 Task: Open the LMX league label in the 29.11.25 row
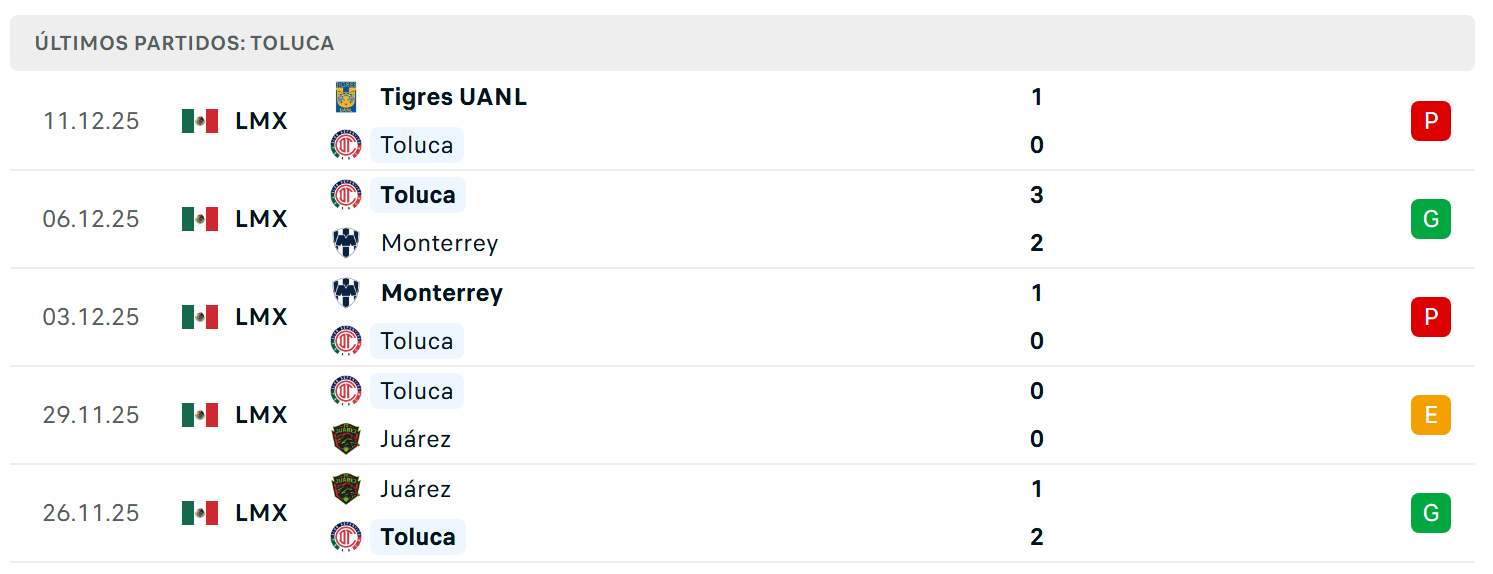(261, 415)
